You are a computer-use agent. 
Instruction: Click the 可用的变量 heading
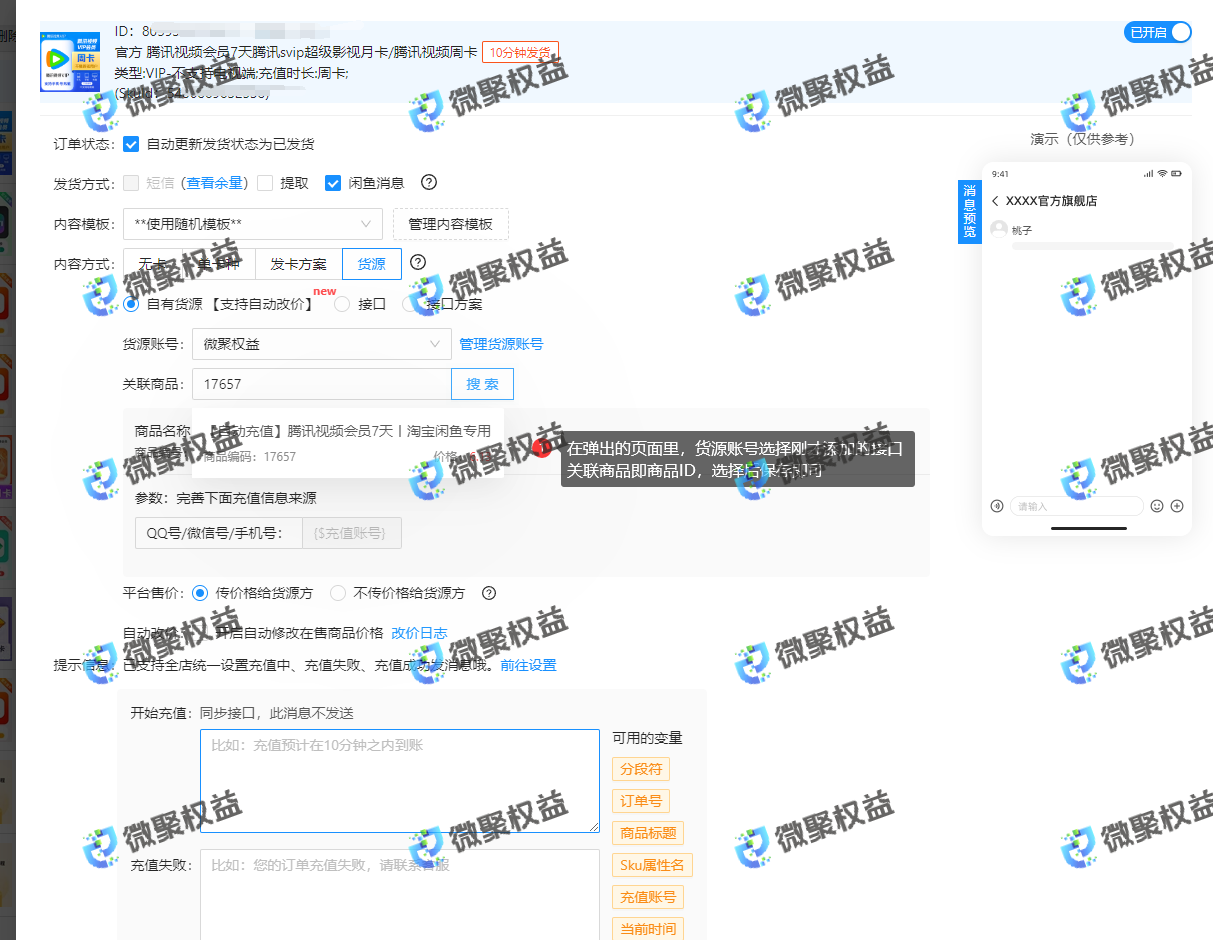coord(647,738)
